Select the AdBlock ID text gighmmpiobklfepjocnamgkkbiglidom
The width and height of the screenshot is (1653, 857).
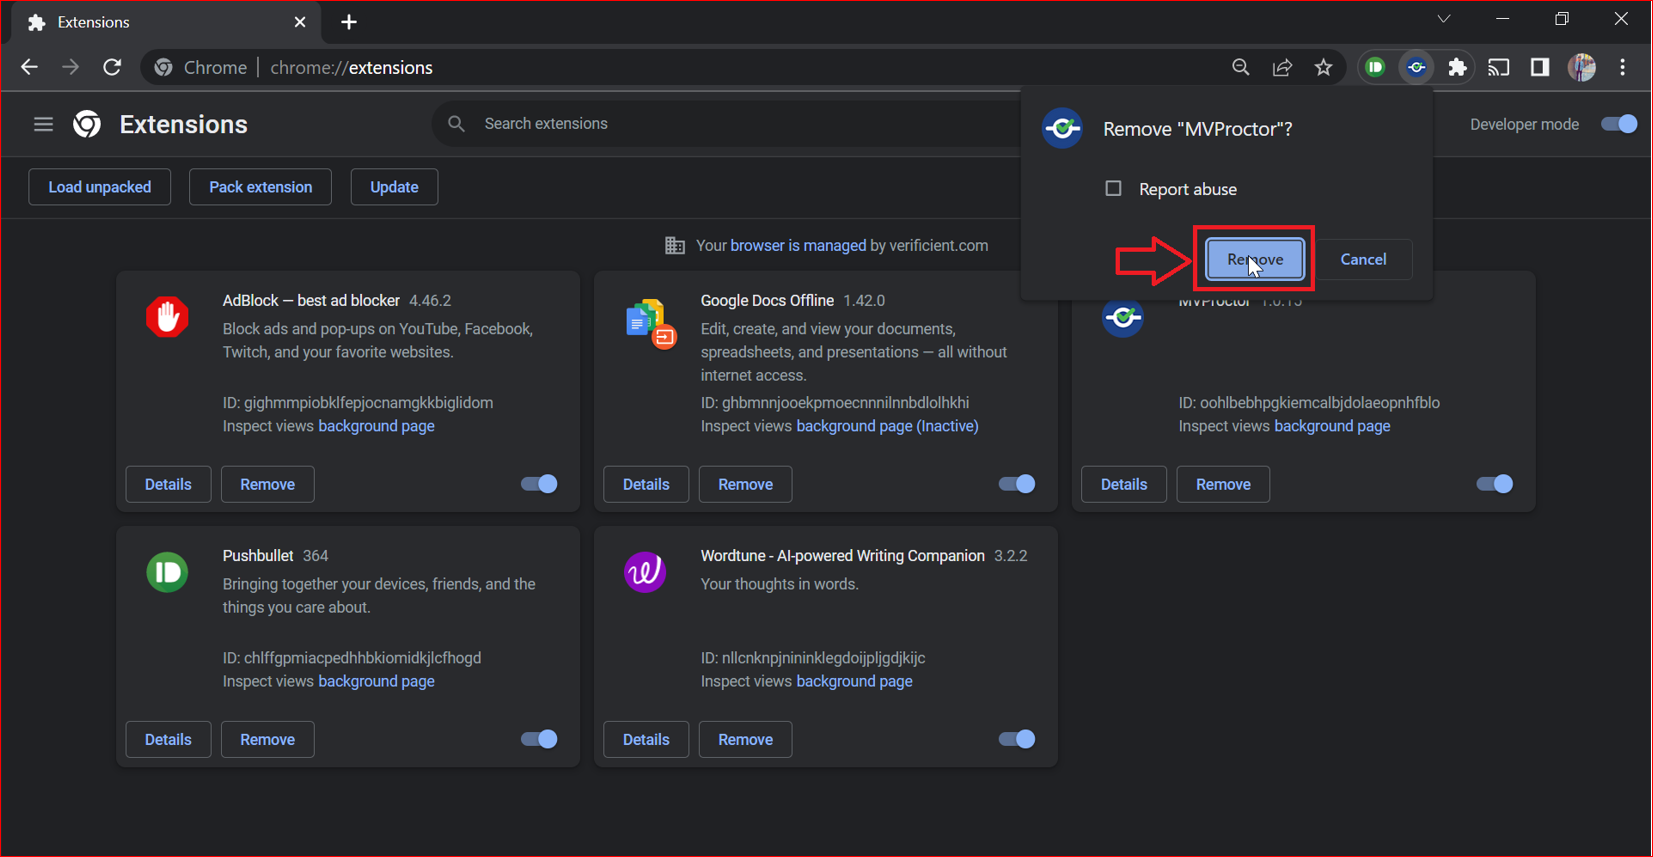pyautogui.click(x=368, y=403)
